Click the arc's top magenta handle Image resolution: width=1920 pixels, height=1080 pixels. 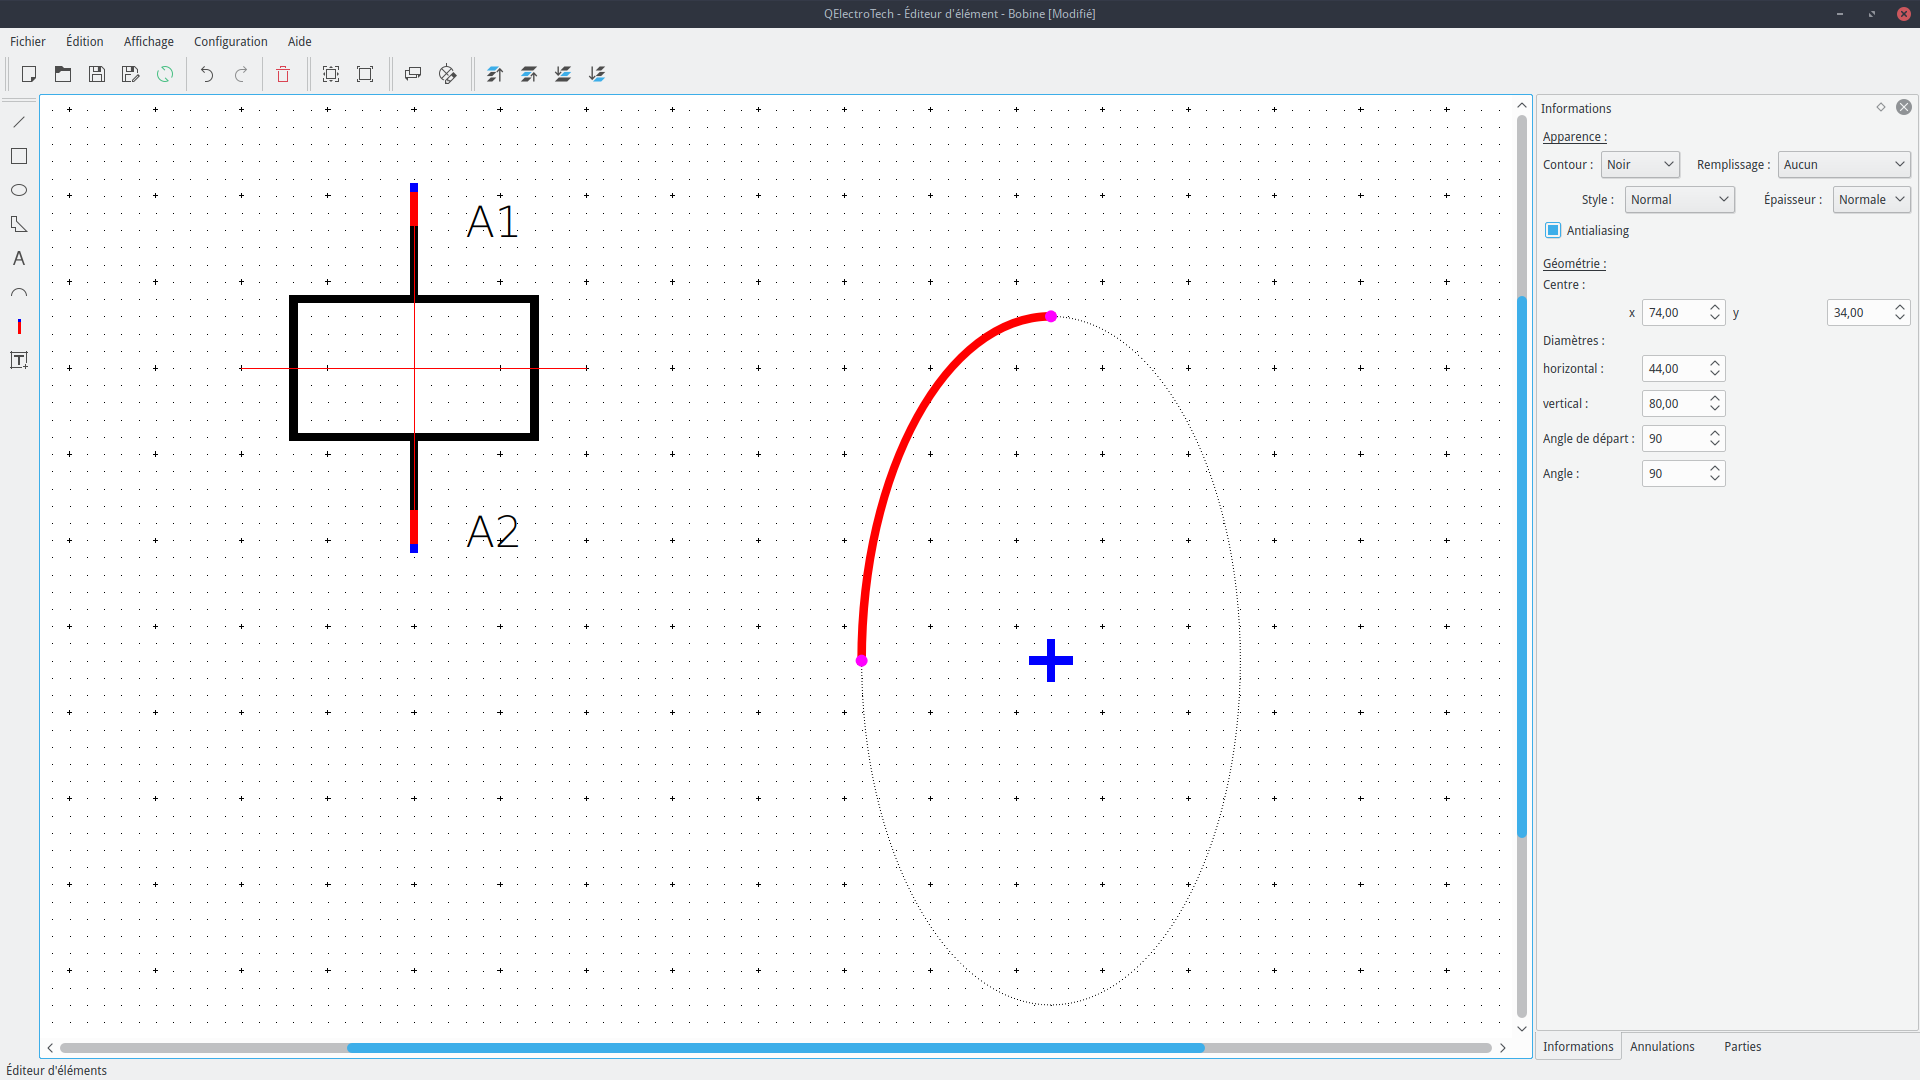(x=1051, y=316)
